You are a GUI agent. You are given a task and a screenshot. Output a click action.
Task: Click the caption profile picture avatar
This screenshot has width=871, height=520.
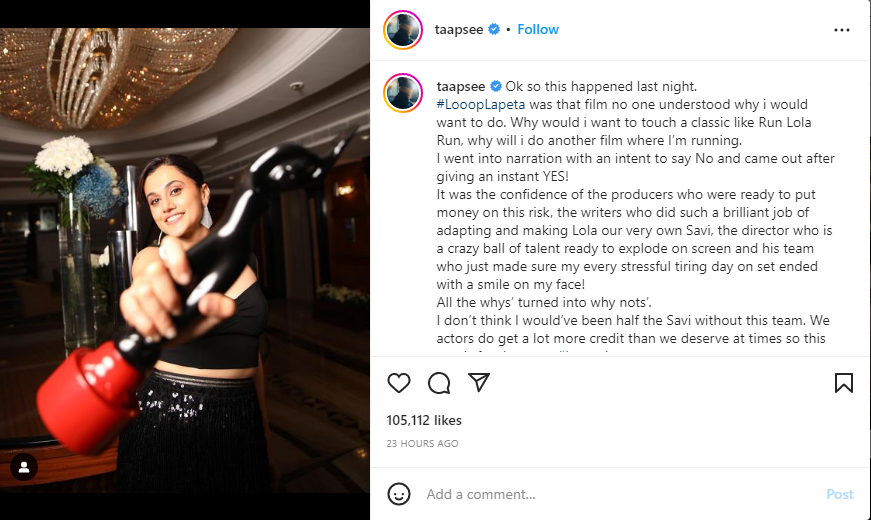pos(404,91)
